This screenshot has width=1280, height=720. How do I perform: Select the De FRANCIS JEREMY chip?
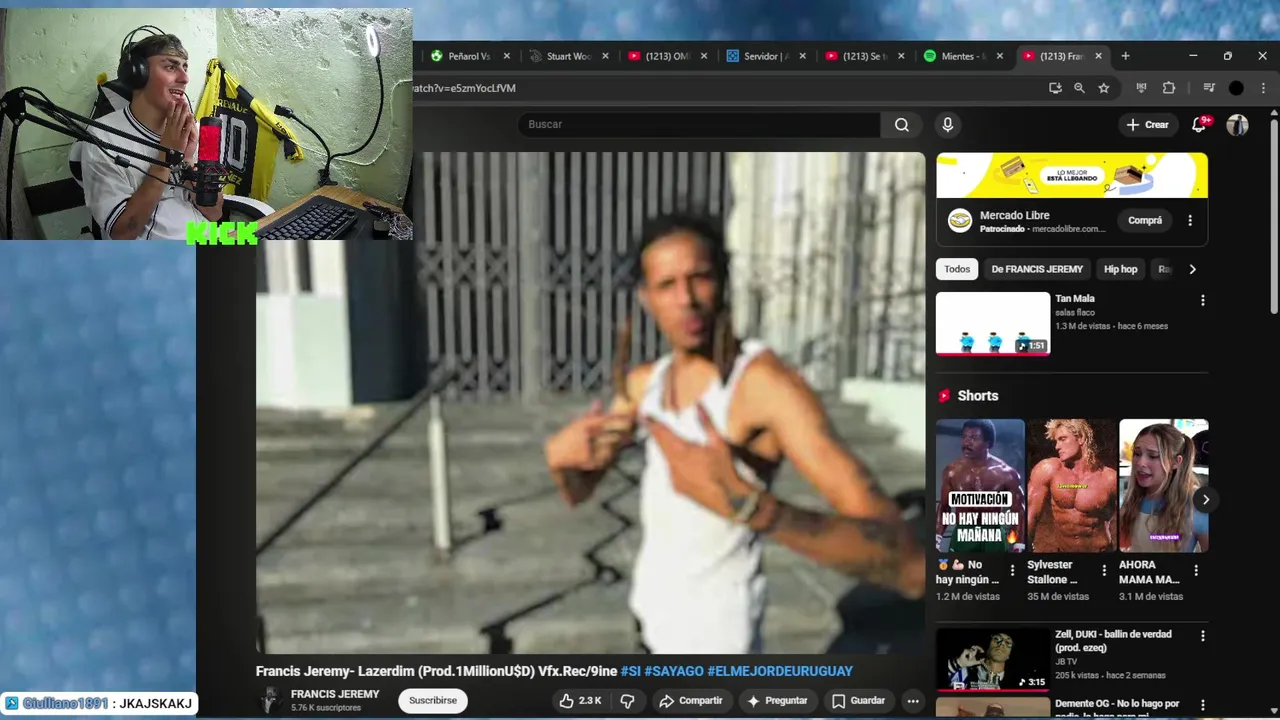click(x=1037, y=269)
